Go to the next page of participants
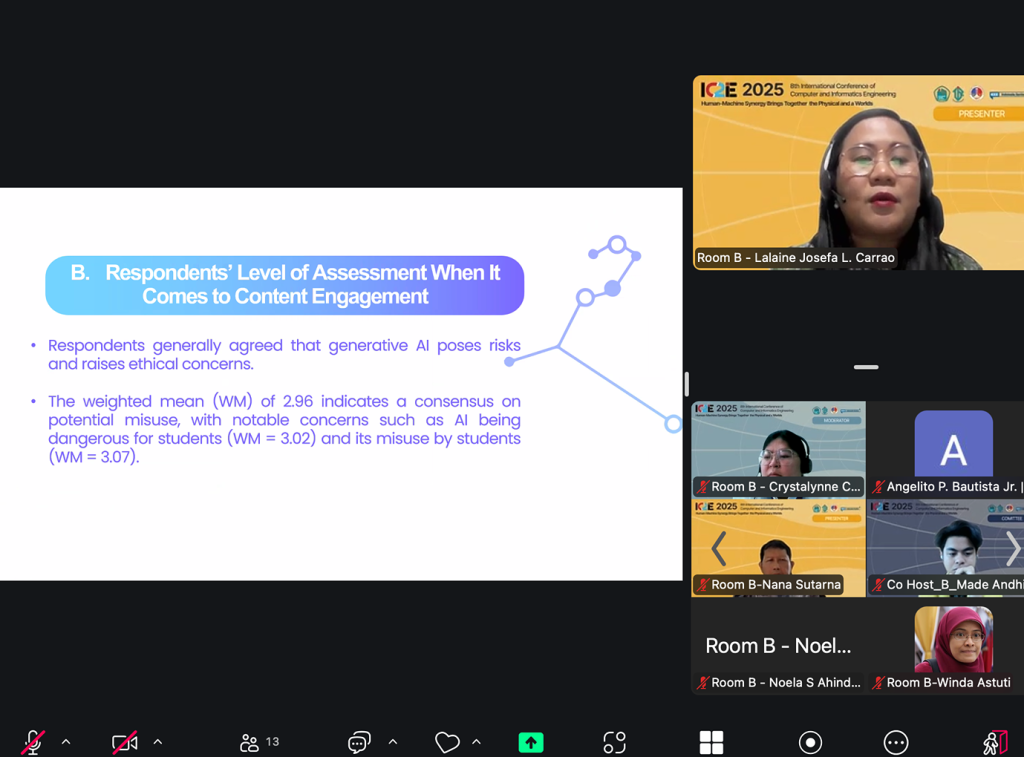 [x=1012, y=548]
